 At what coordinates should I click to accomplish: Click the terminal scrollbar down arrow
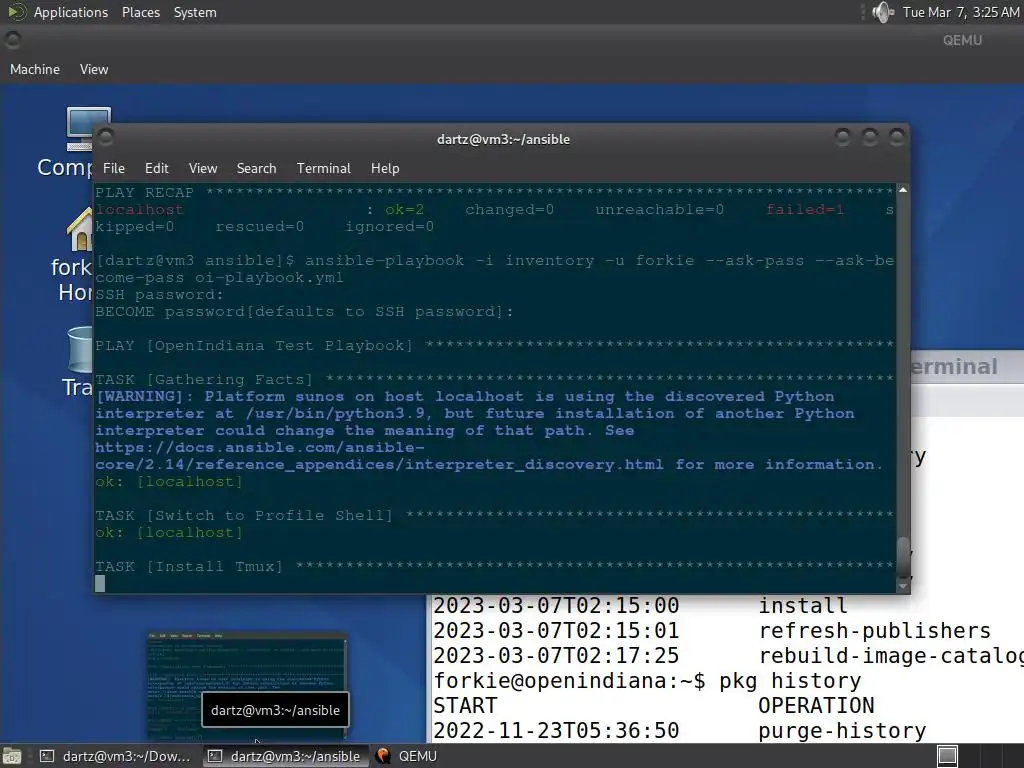tap(903, 586)
